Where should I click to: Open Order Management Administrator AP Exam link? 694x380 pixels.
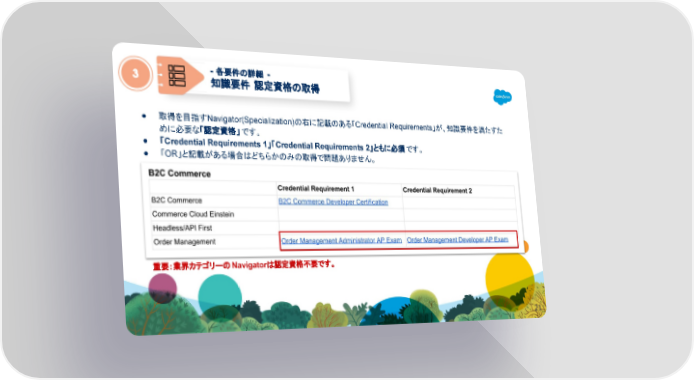tap(341, 240)
